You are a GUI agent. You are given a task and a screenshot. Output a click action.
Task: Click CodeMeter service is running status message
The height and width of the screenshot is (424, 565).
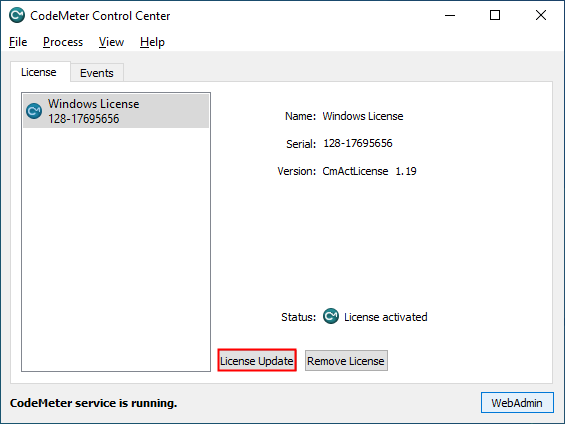point(93,403)
